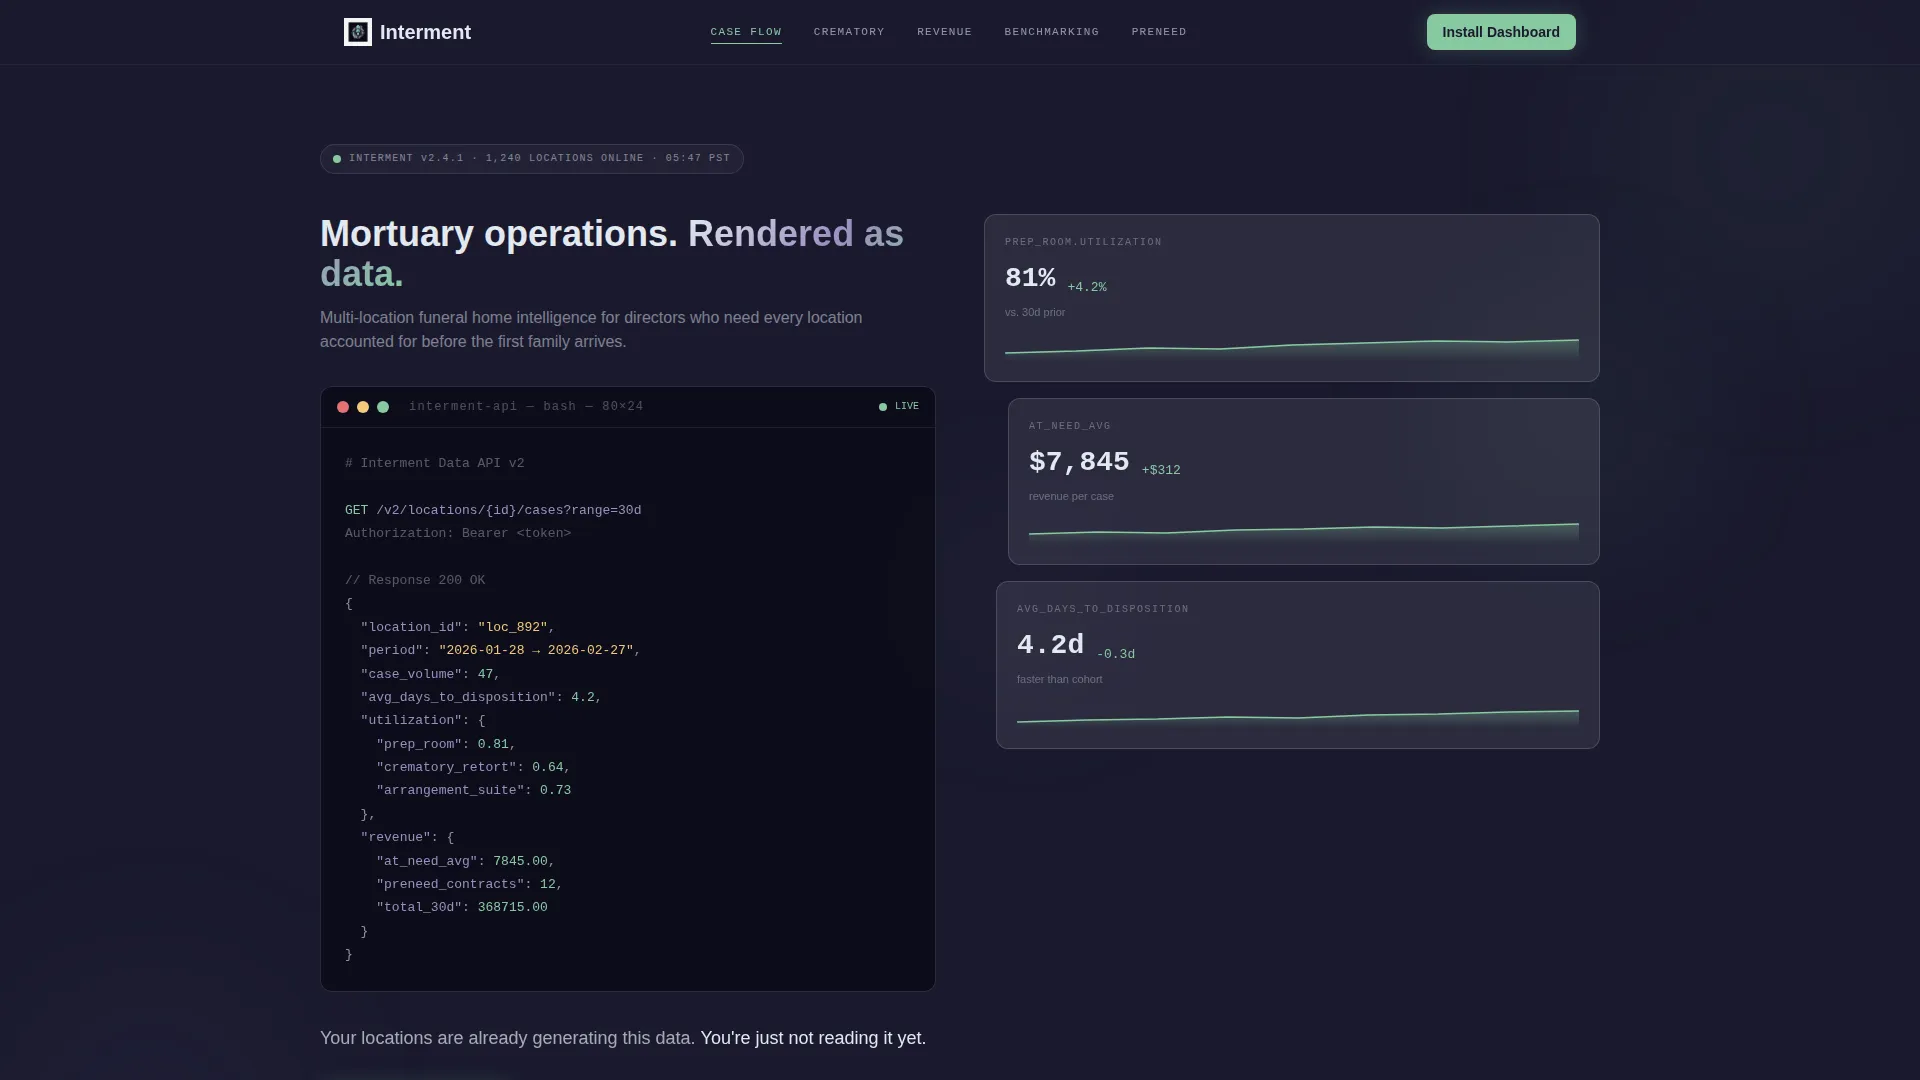Image resolution: width=1920 pixels, height=1080 pixels.
Task: Open the Preneed nav tab
Action: pyautogui.click(x=1159, y=32)
